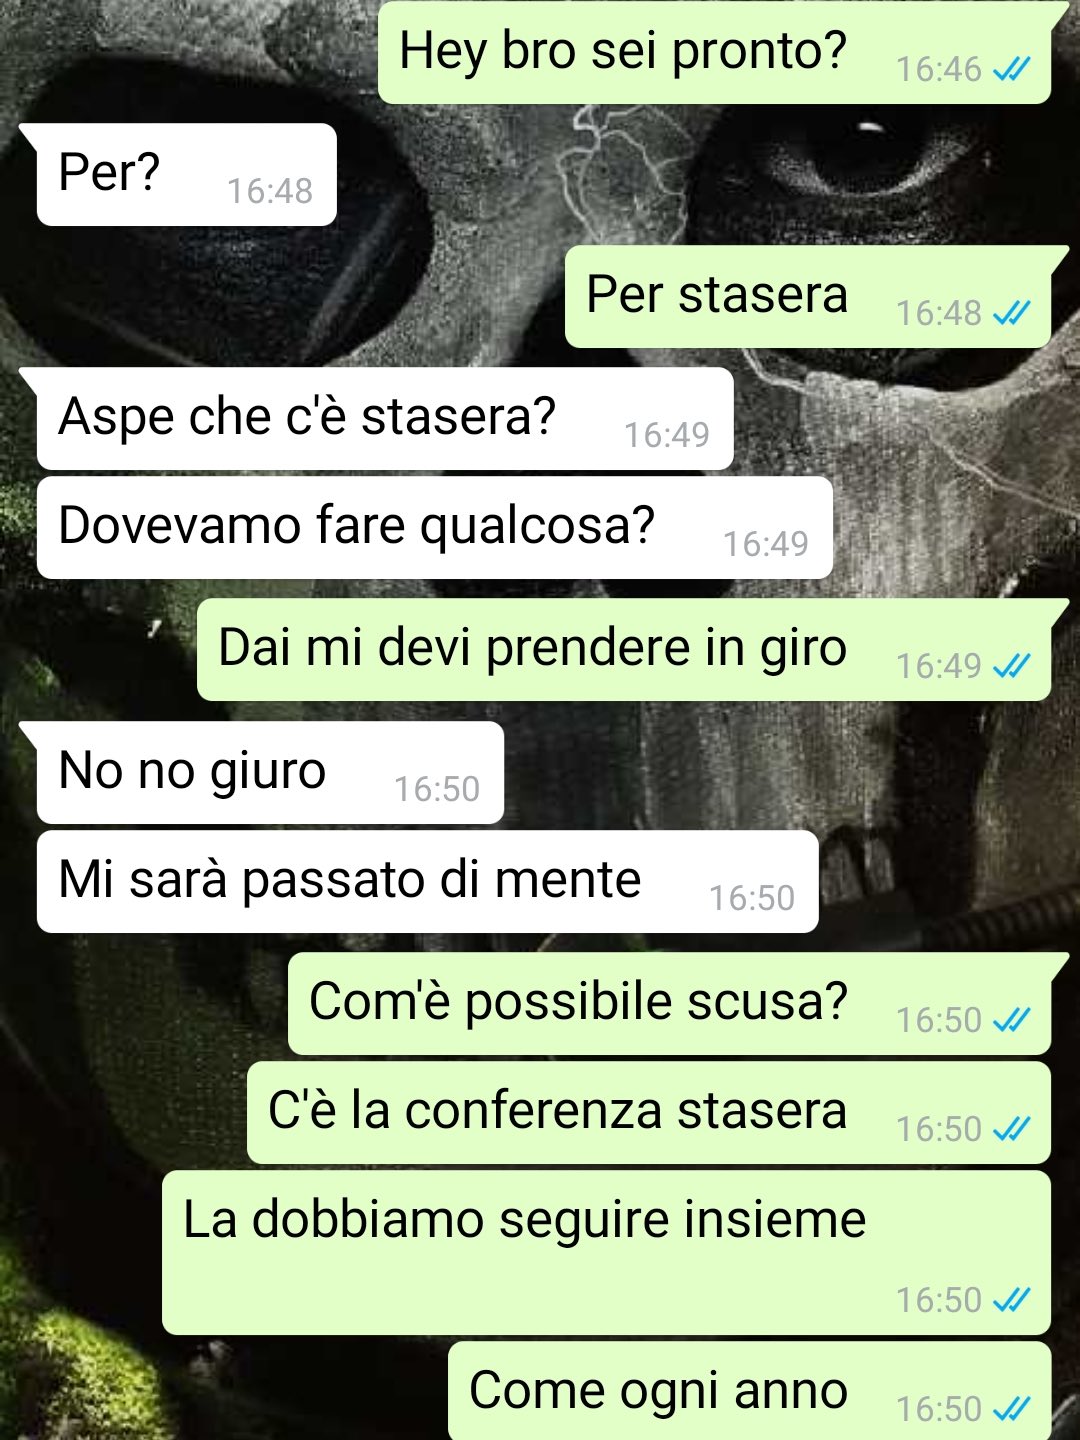The image size is (1080, 1440).
Task: Select the 'C'è la conferenza stasera' message
Action: [649, 1113]
